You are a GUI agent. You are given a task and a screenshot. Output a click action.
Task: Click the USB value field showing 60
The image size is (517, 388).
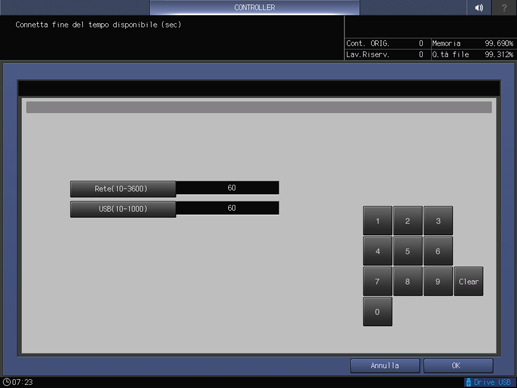click(x=228, y=208)
